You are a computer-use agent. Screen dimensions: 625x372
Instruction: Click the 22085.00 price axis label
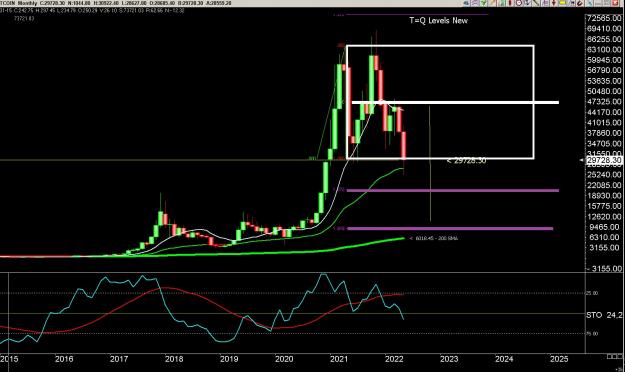tap(604, 185)
